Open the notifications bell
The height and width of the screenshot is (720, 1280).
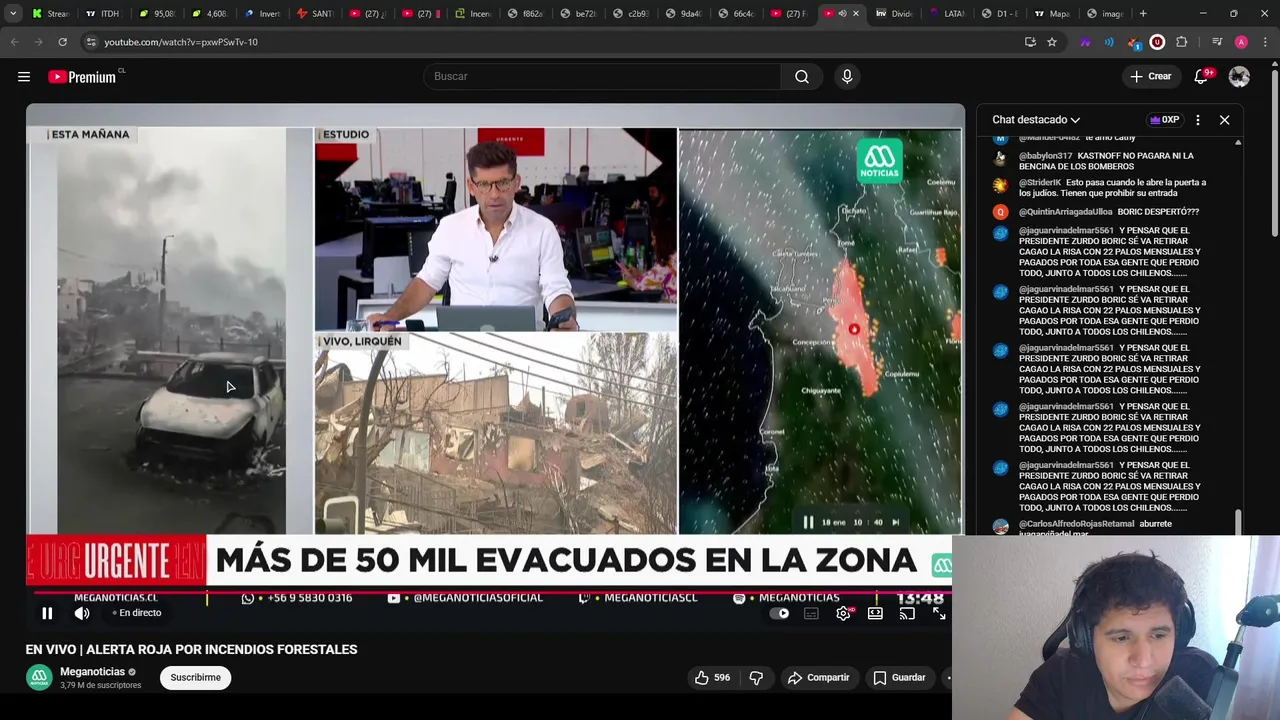[x=1202, y=76]
